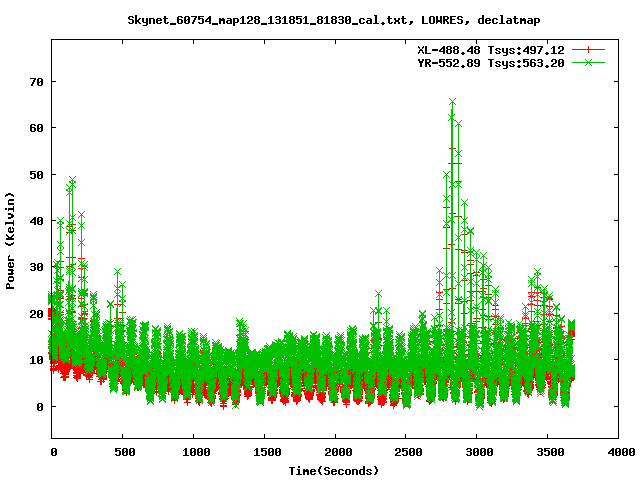The image size is (640, 480).
Task: Click the y-axis tick label 40
Action: pyautogui.click(x=36, y=221)
